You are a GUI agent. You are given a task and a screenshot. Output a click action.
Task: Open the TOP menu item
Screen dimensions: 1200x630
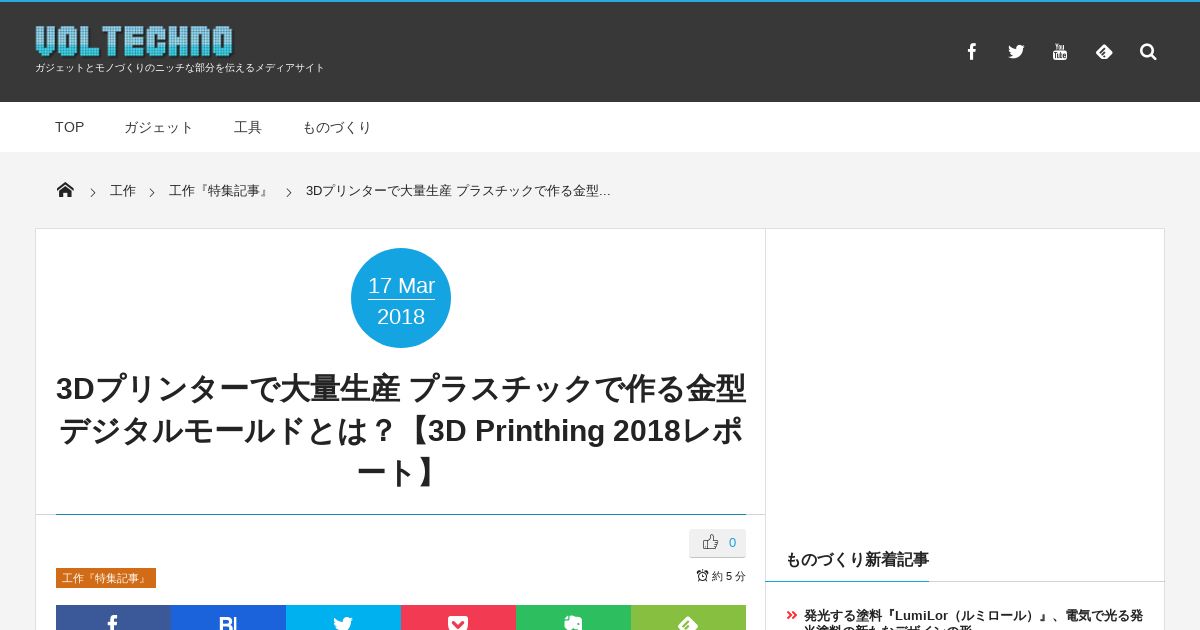(70, 127)
